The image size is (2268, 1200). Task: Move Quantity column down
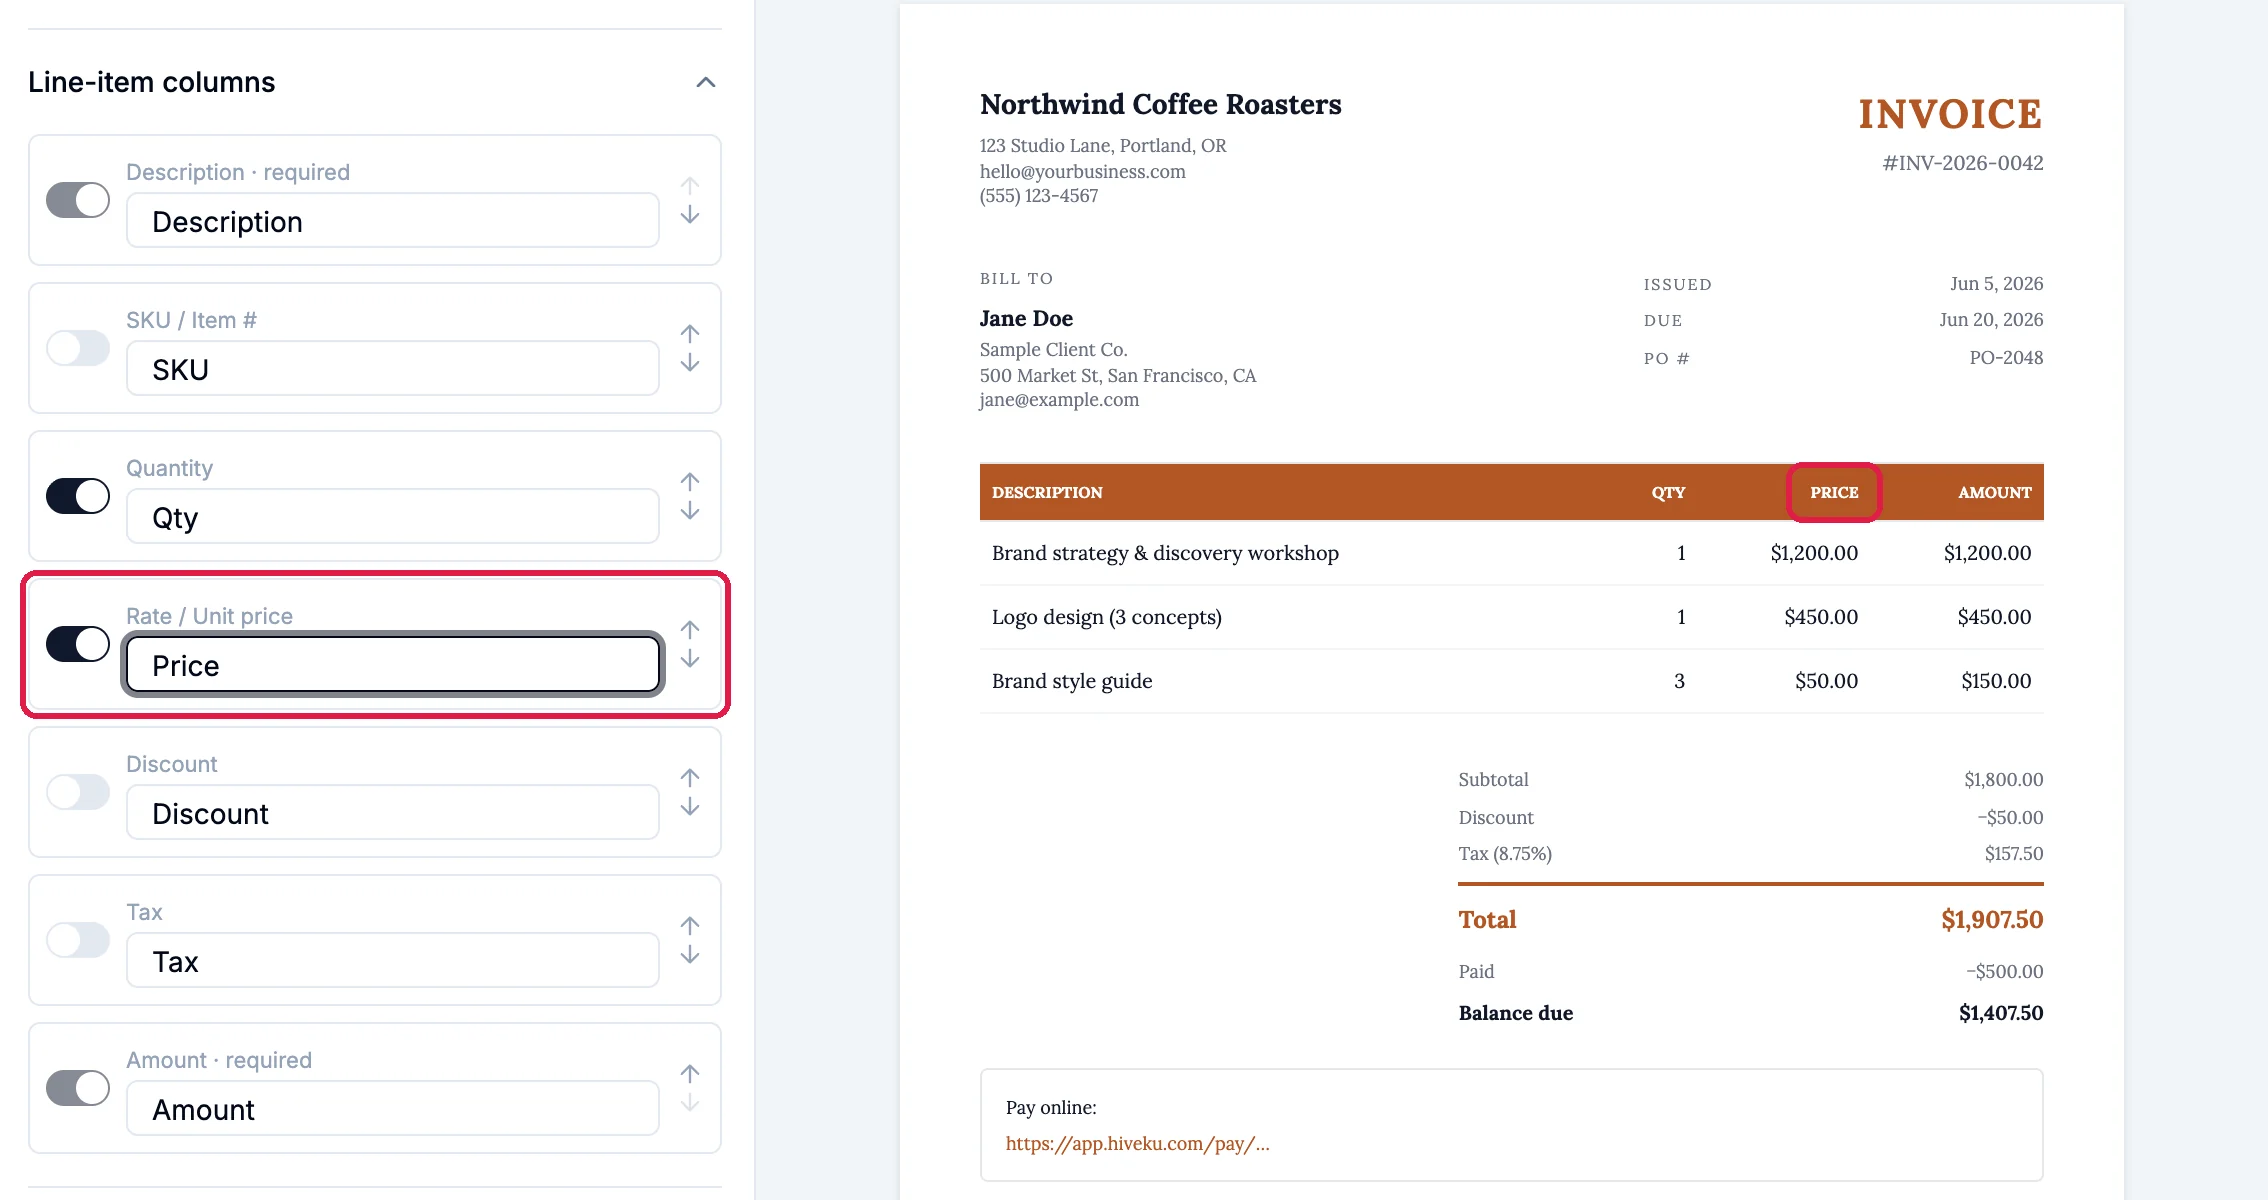(690, 511)
